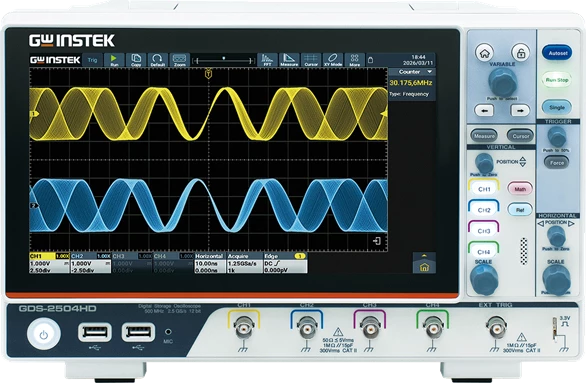Open the More apps grid icon
Viewport: 586px width, 383px height.
coord(354,60)
